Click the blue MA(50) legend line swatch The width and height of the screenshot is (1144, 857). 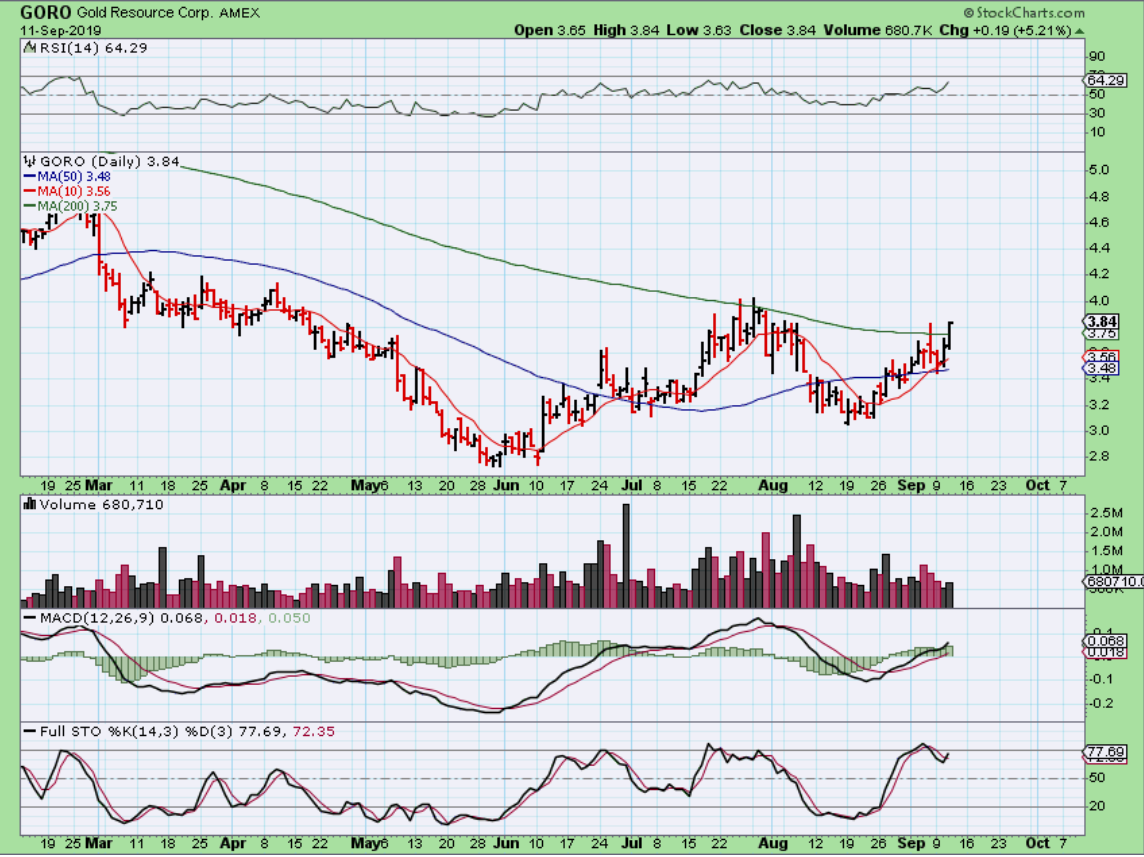click(x=29, y=177)
